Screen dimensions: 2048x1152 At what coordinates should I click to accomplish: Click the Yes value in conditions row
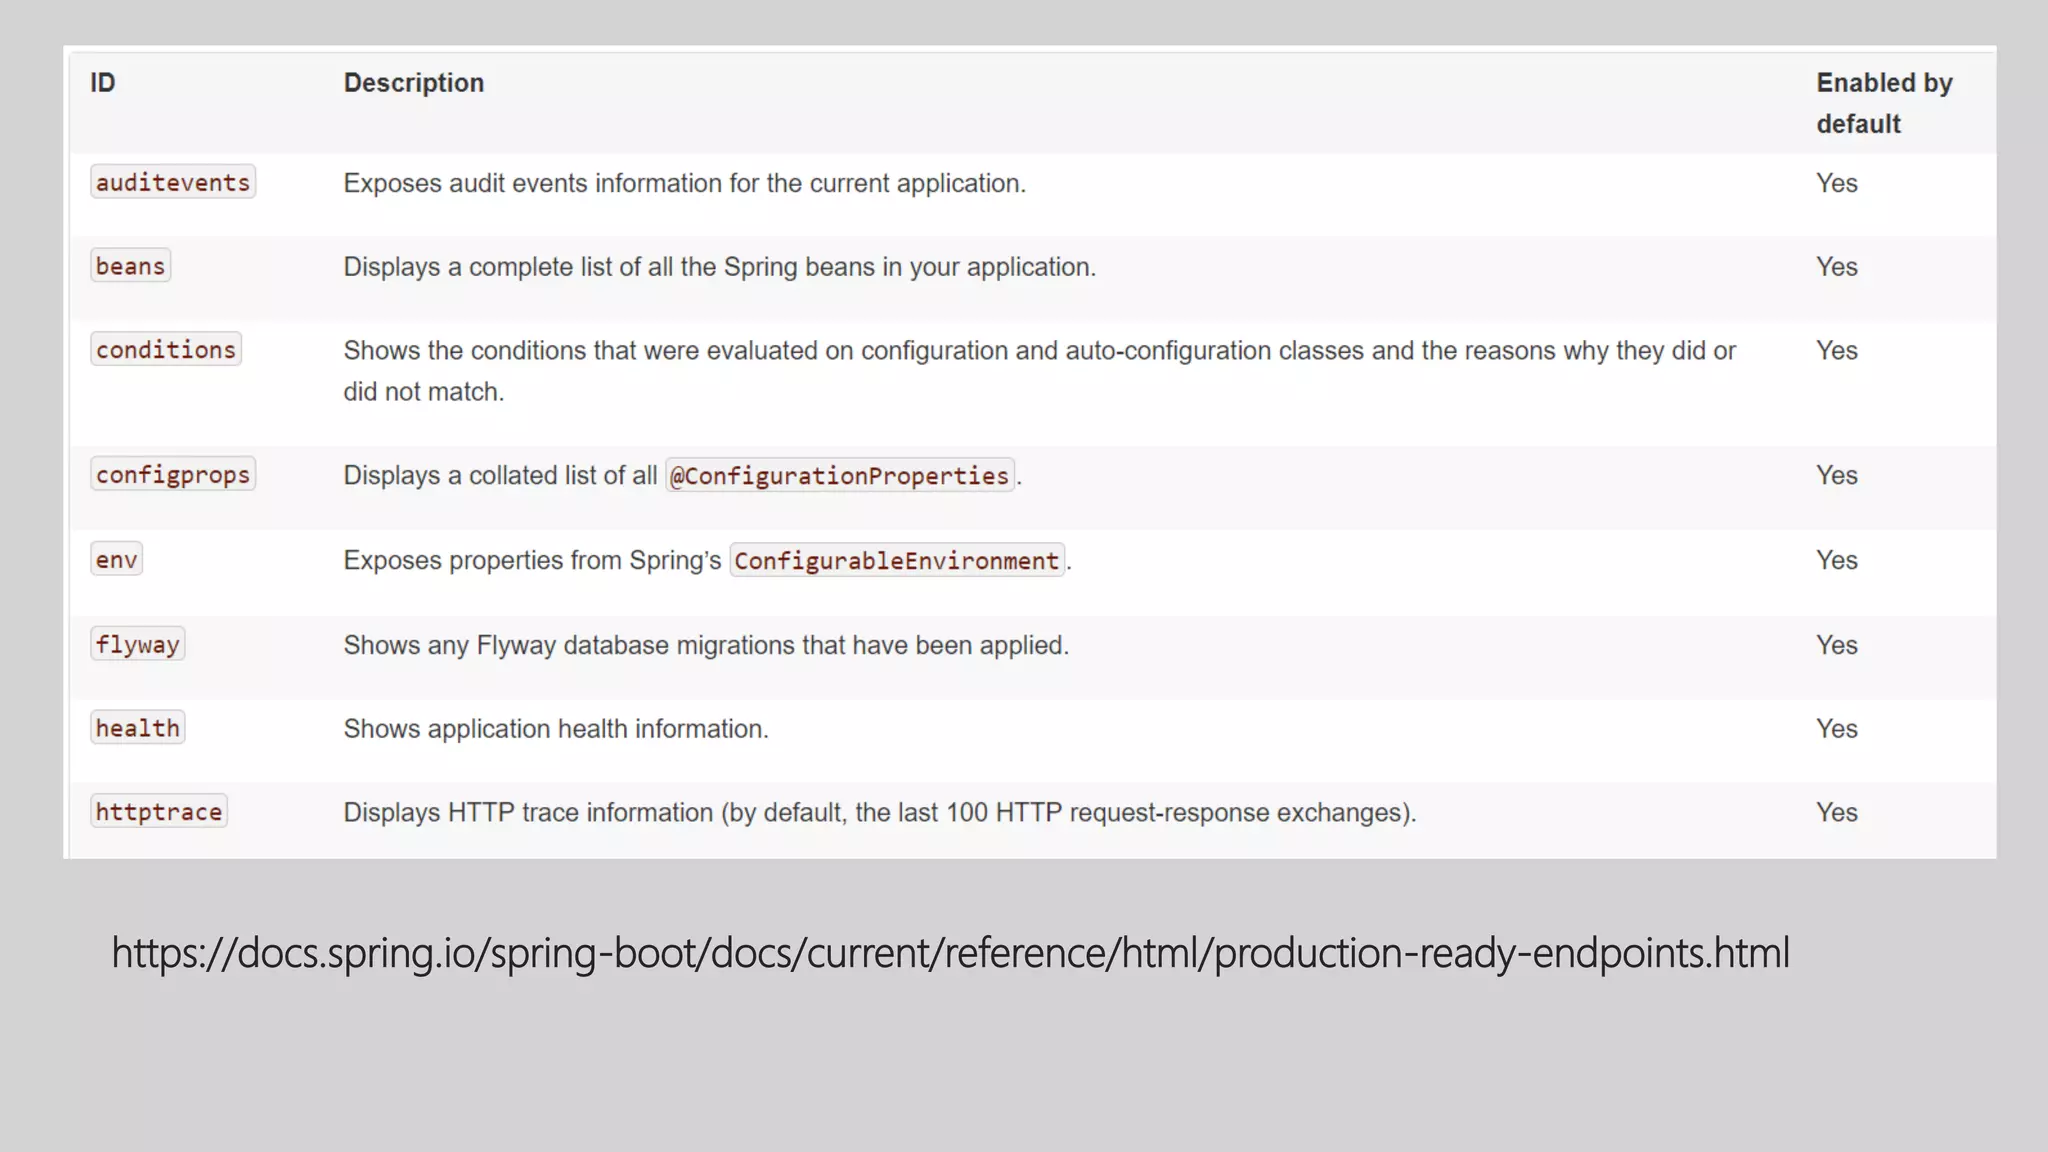pos(1837,351)
